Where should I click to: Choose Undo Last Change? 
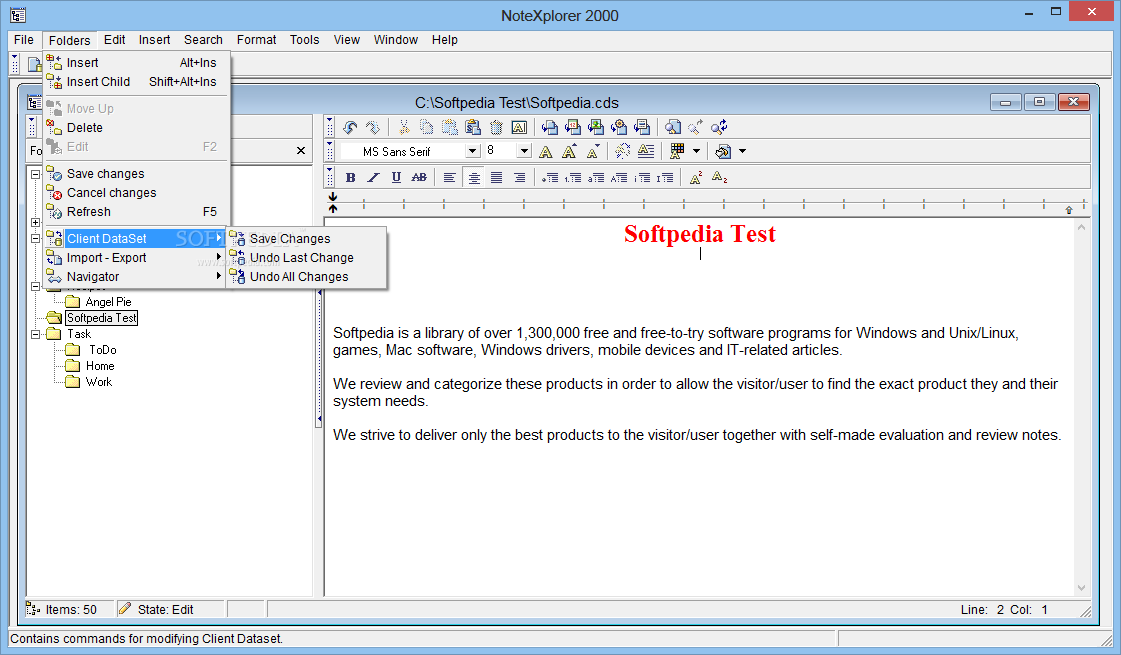307,257
